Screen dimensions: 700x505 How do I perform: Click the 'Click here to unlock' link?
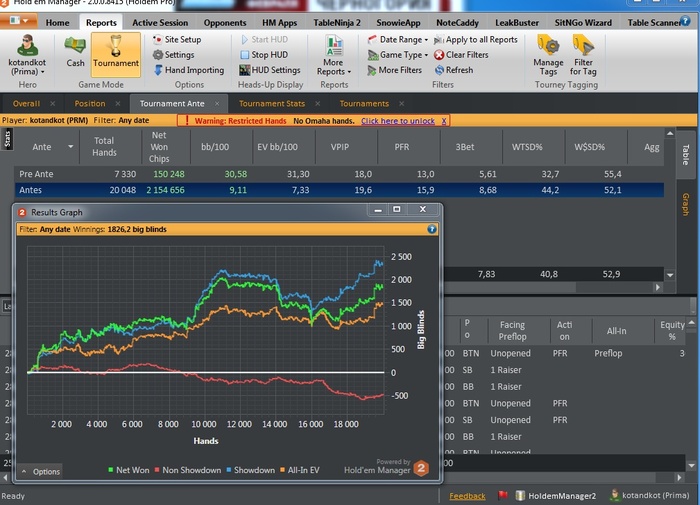click(x=398, y=121)
